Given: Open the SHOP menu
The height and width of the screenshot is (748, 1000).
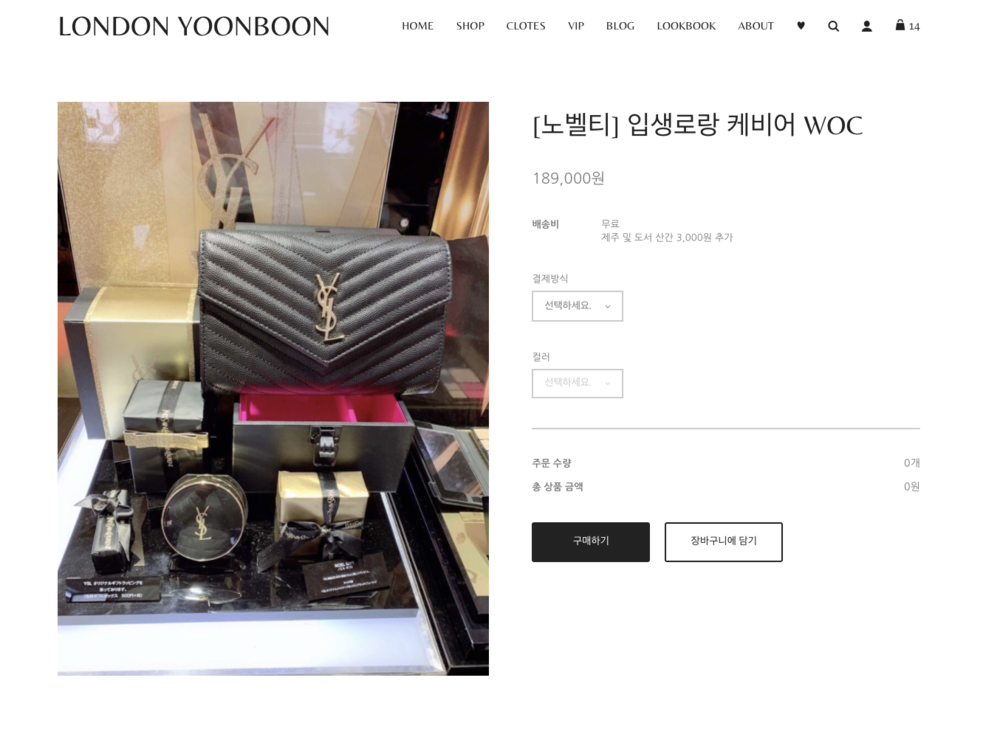Looking at the screenshot, I should pyautogui.click(x=470, y=26).
